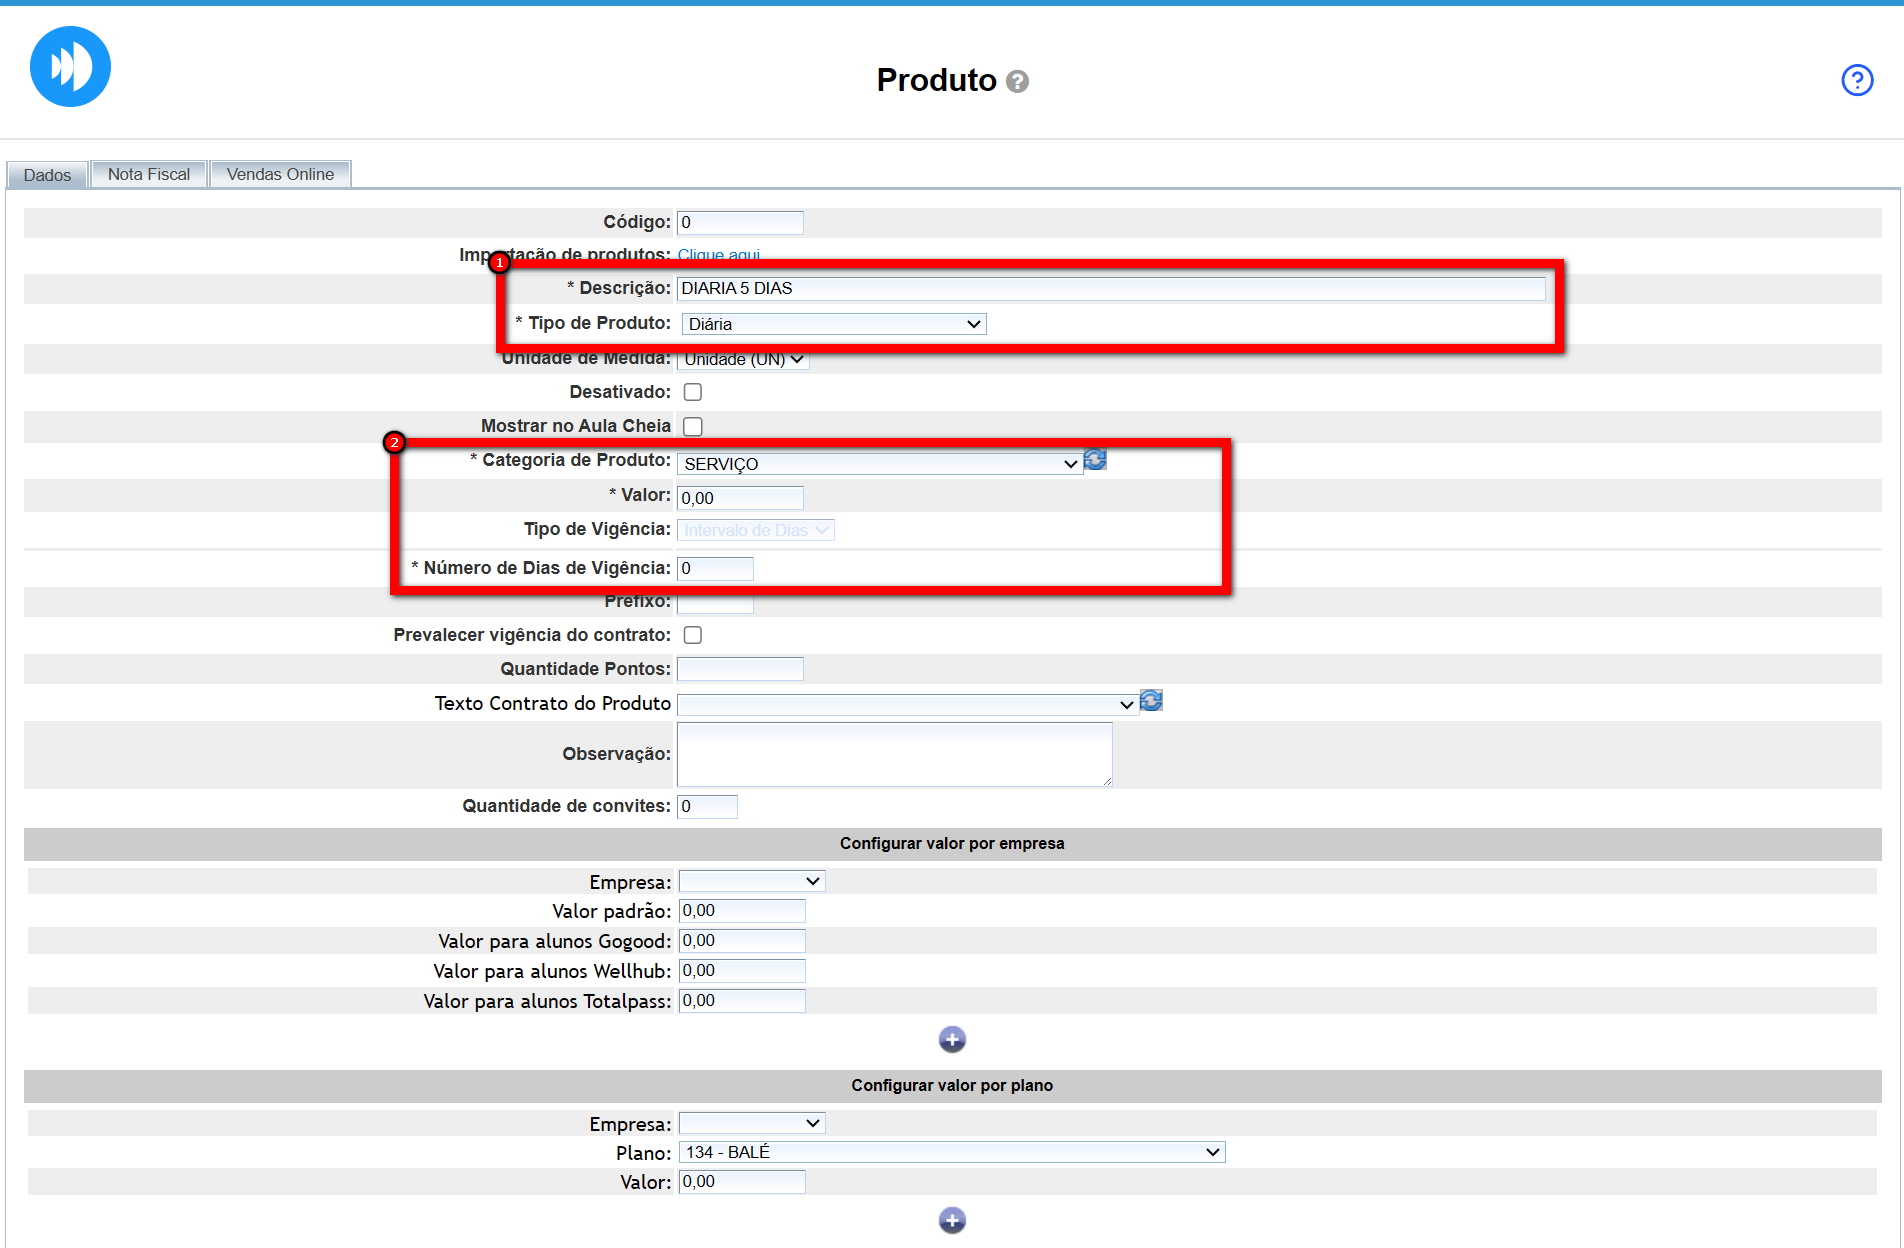The image size is (1904, 1248).
Task: Open the Plano dropdown showing 134 - BALÉ
Action: tap(951, 1152)
